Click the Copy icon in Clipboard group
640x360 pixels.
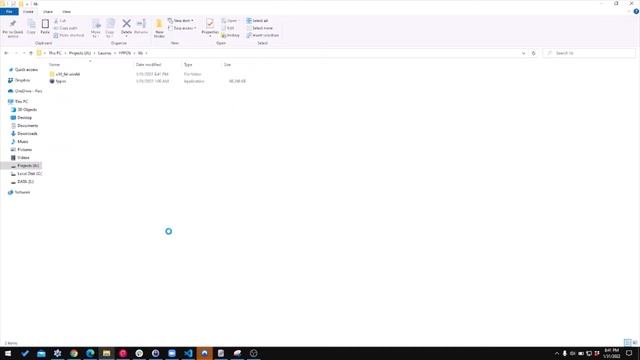[31, 24]
